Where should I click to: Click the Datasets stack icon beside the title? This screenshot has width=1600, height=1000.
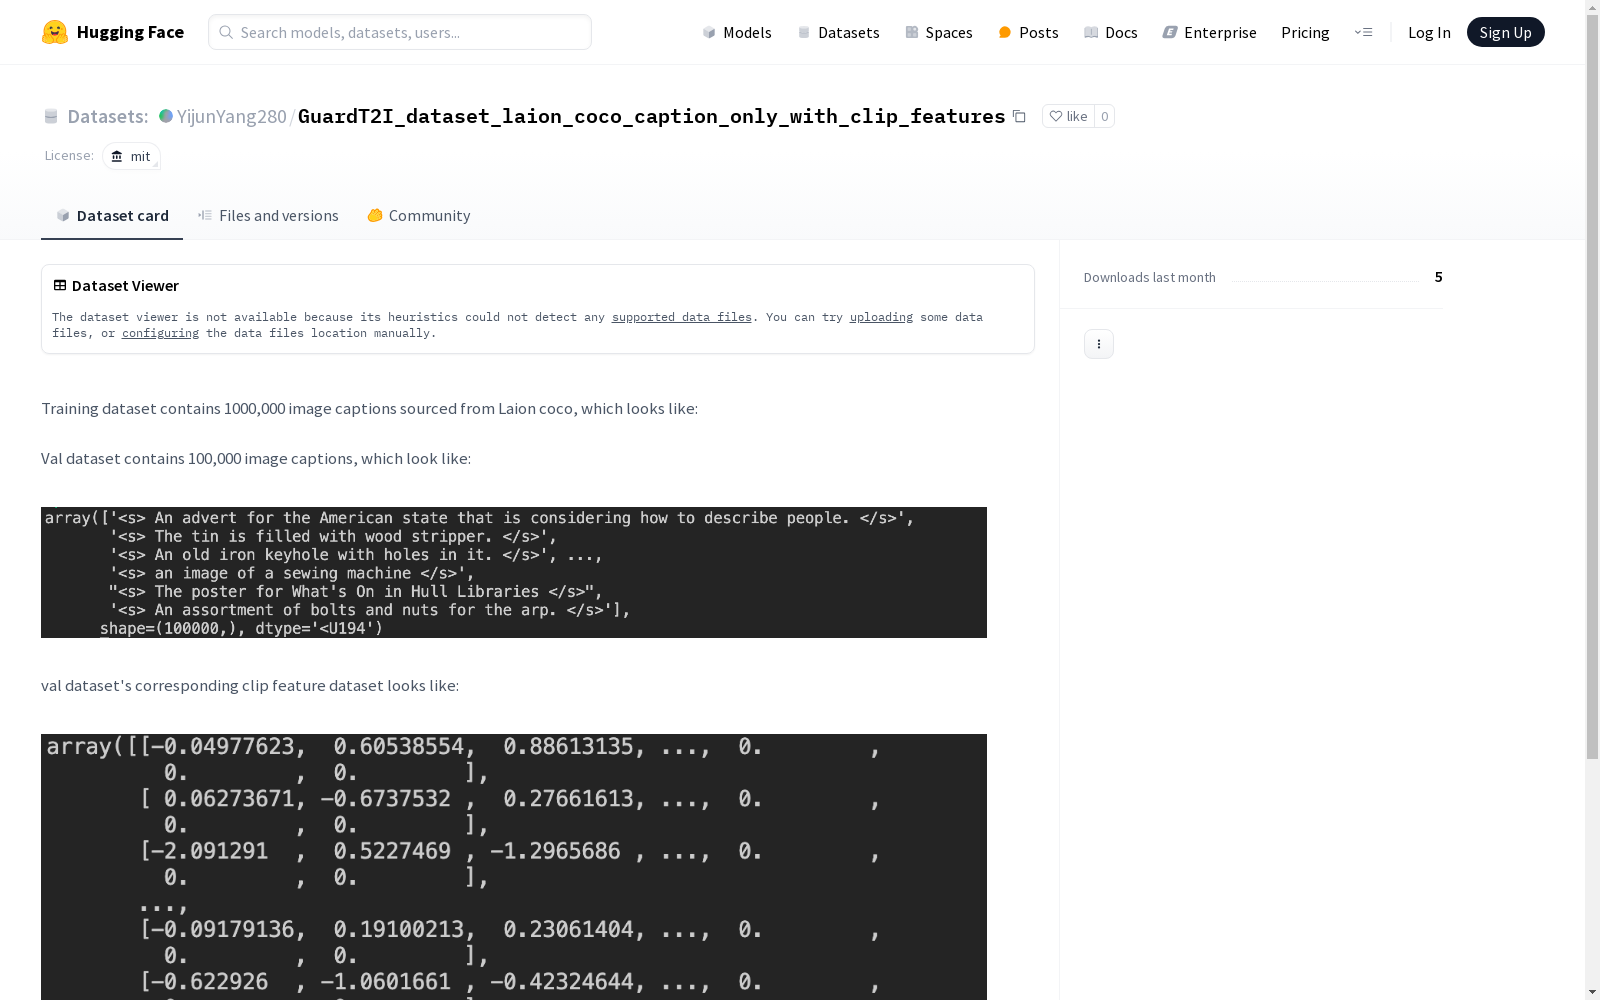51,116
